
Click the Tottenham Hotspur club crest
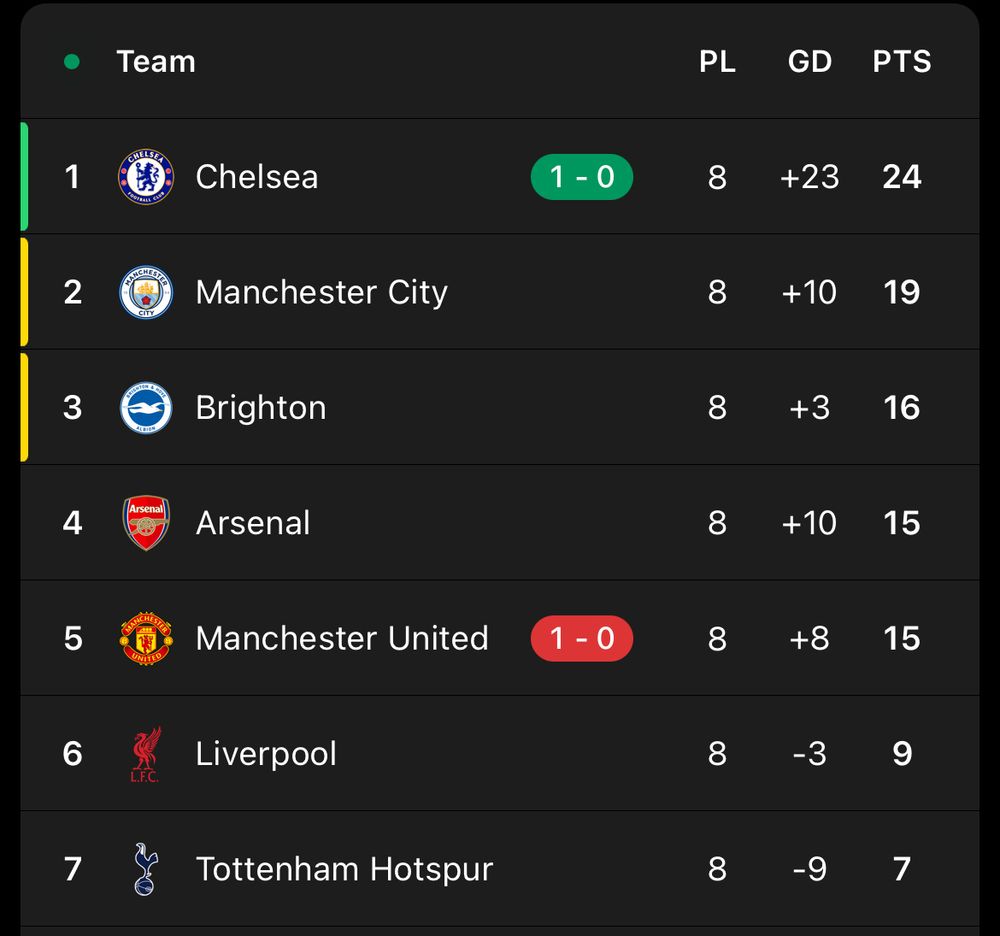point(146,869)
